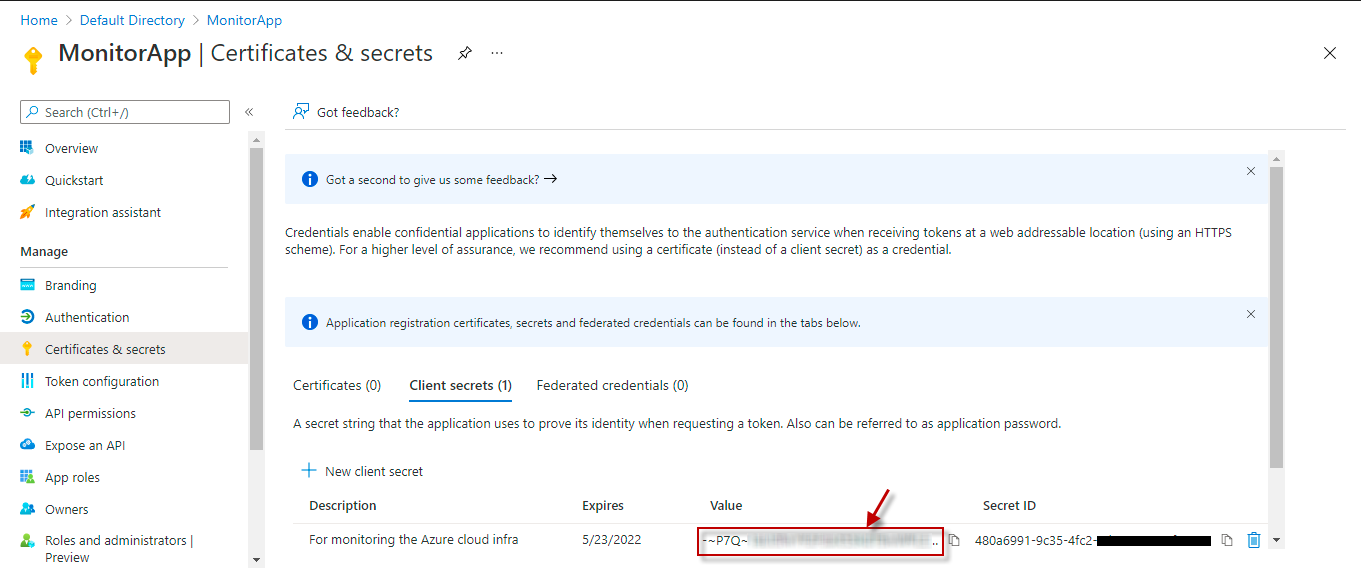Open Branding menu item
This screenshot has height=568, width=1361.
pos(71,285)
